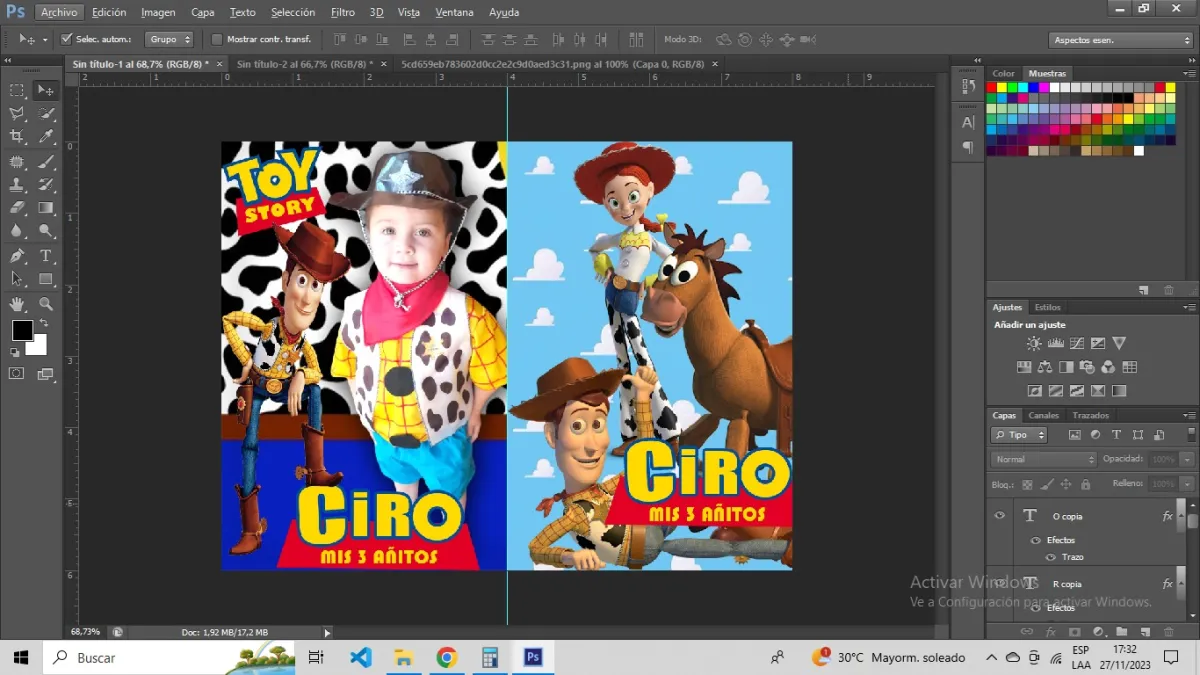Select the Brush tool
Viewport: 1200px width, 675px height.
coord(46,161)
